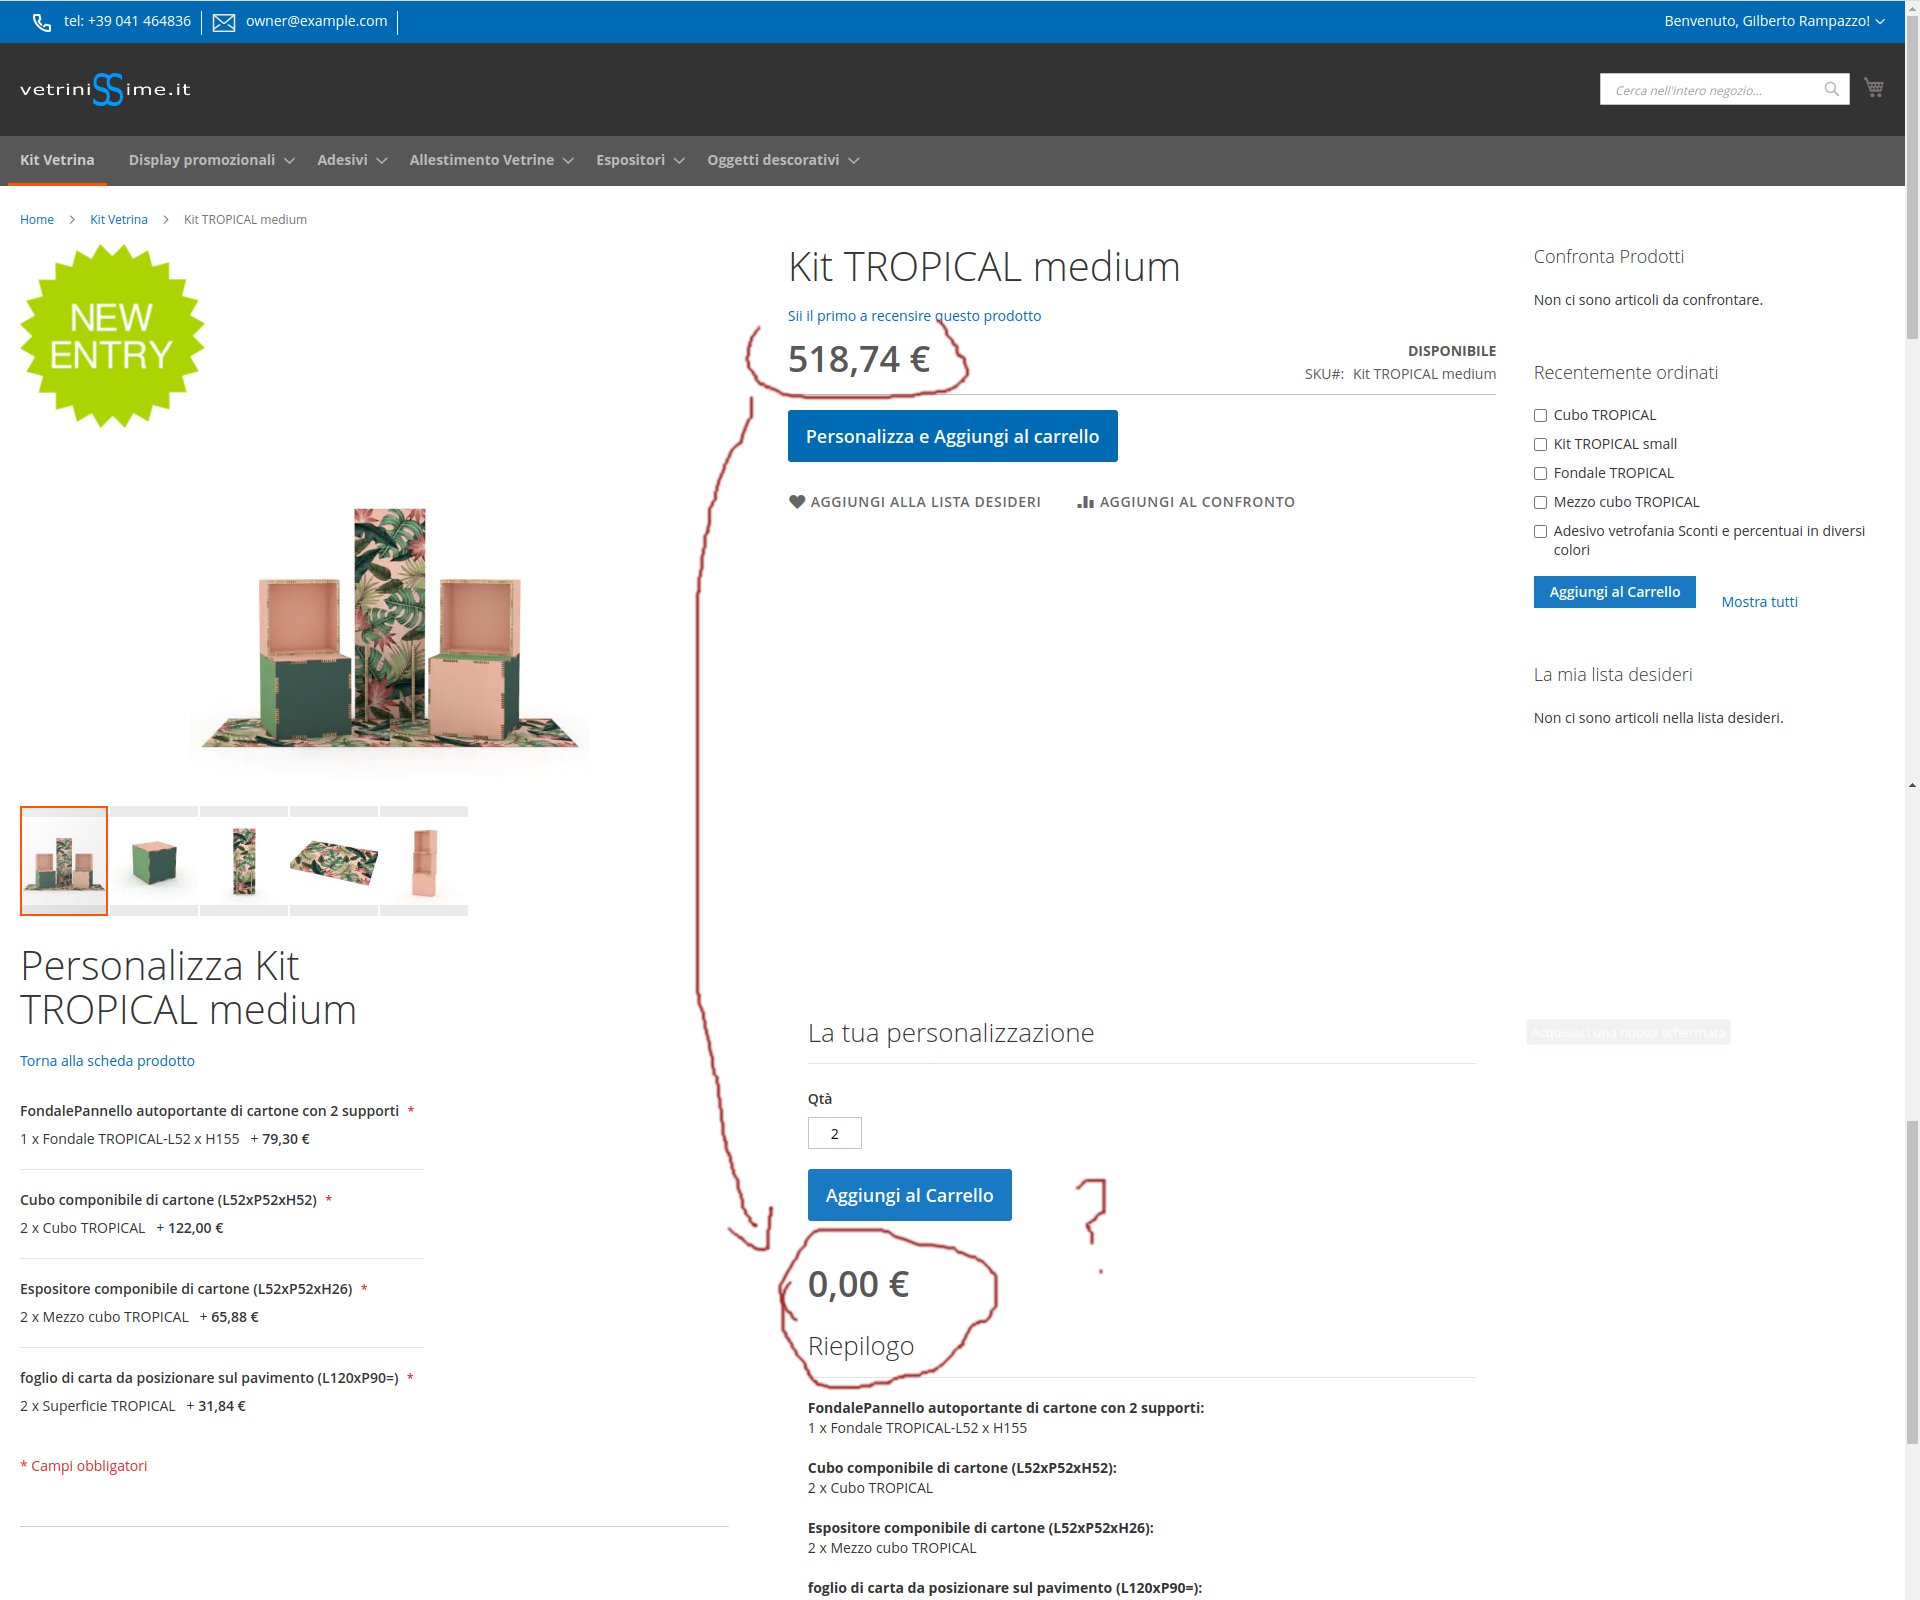This screenshot has width=1920, height=1600.
Task: Select the green cube thumbnail
Action: (x=154, y=861)
